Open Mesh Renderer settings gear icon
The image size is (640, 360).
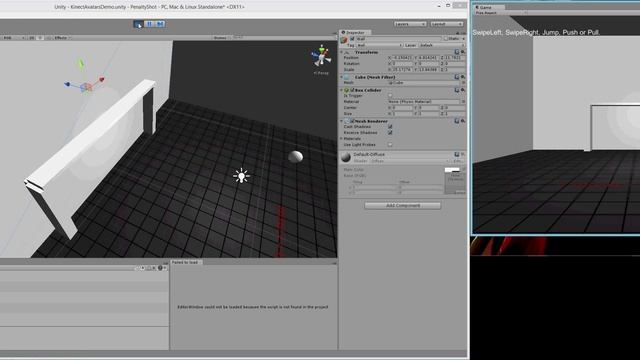click(x=463, y=121)
